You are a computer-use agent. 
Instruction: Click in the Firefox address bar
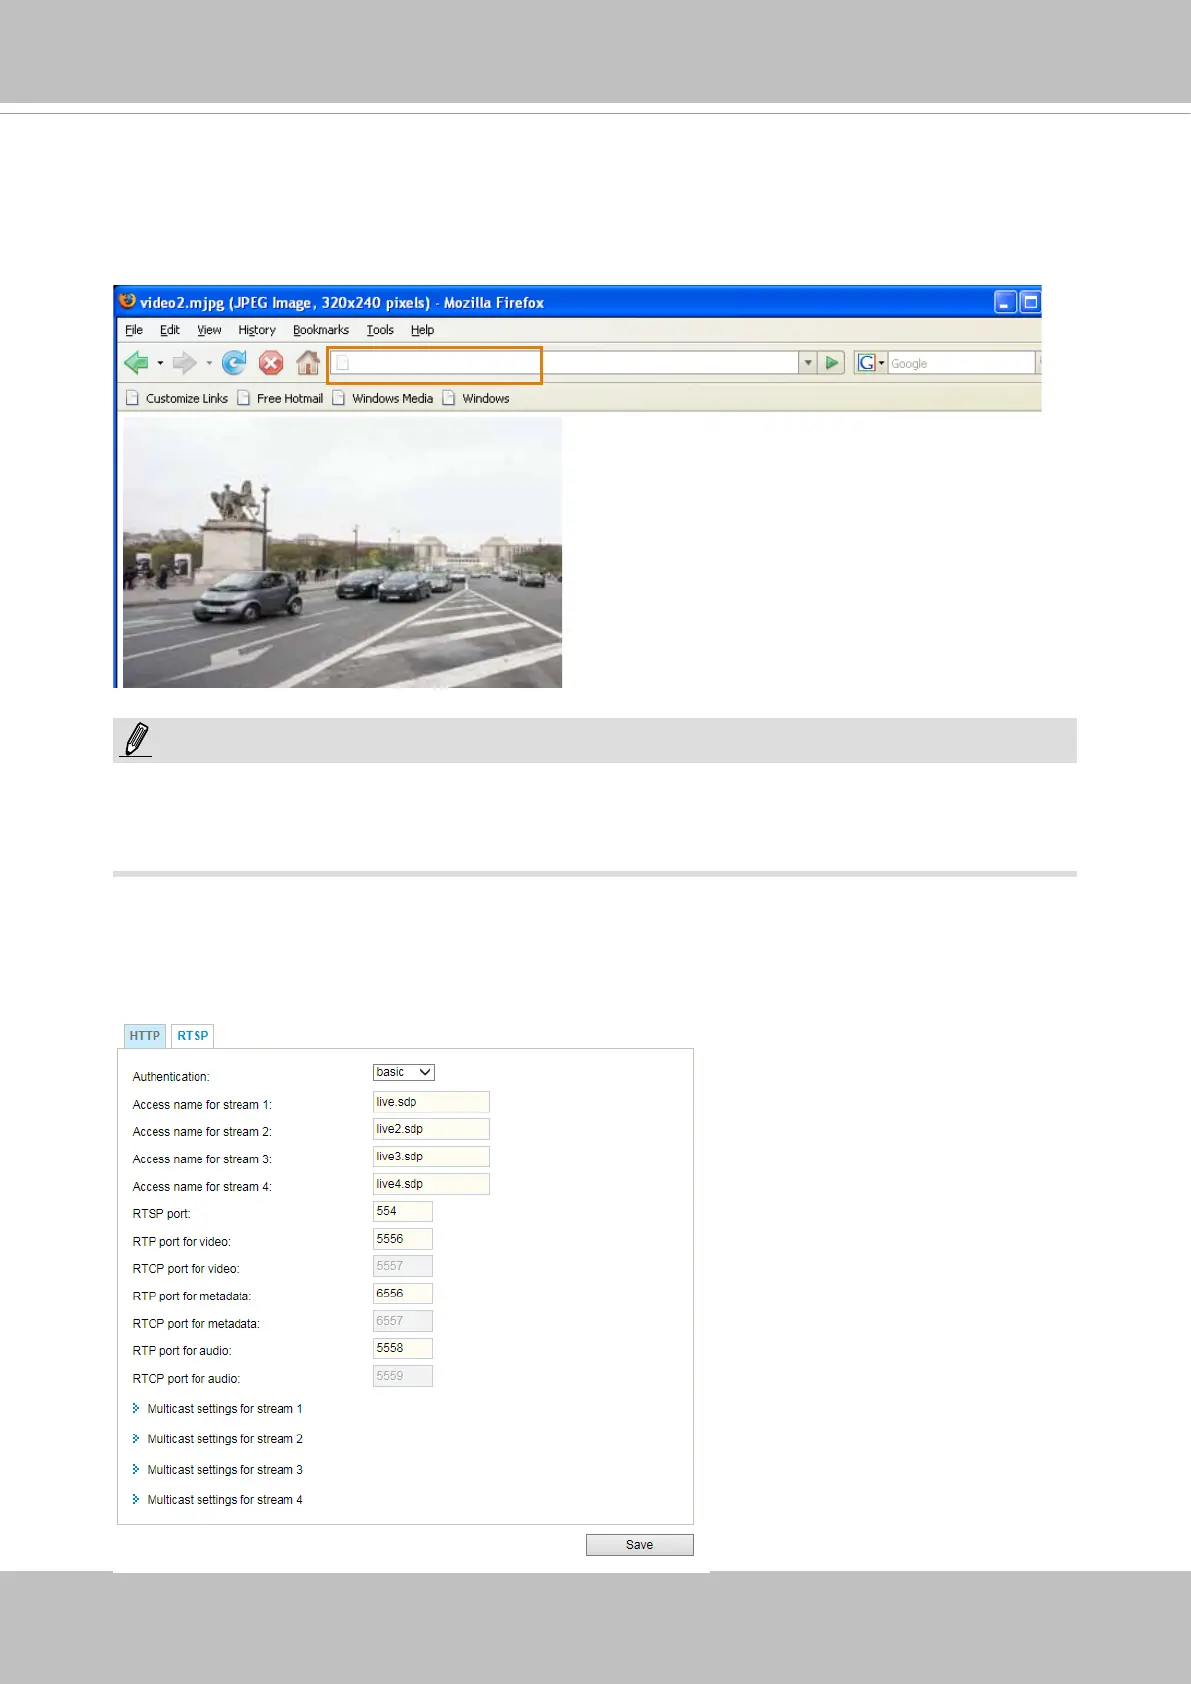(x=565, y=363)
